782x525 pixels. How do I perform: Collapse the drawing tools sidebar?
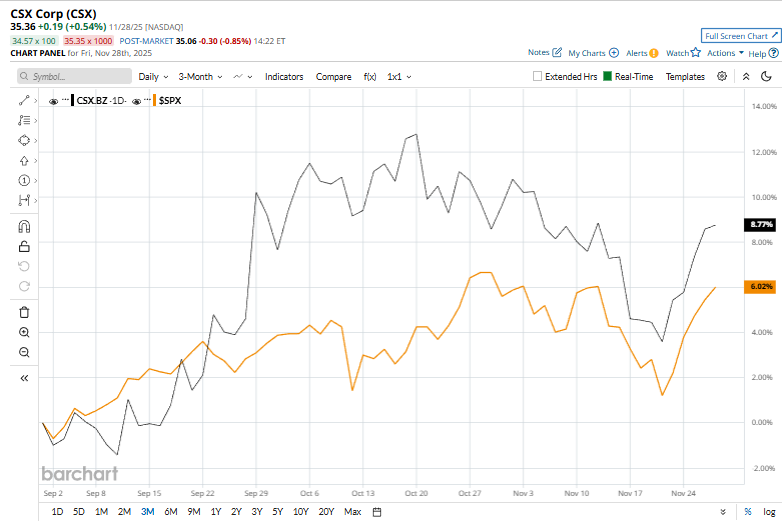point(24,378)
